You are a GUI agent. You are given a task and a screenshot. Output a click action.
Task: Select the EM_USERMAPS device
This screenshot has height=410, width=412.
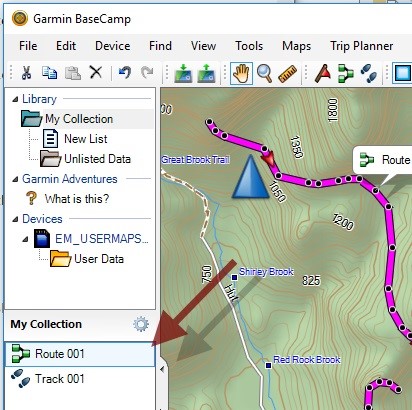102,239
